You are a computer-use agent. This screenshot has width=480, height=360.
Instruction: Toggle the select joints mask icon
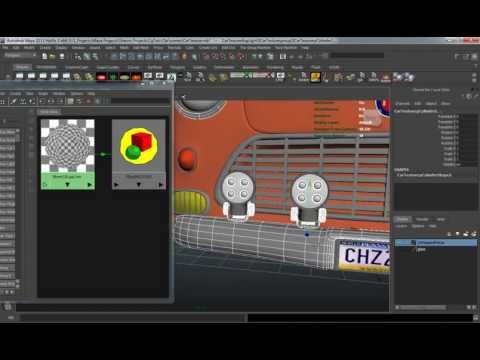pyautogui.click(x=123, y=56)
